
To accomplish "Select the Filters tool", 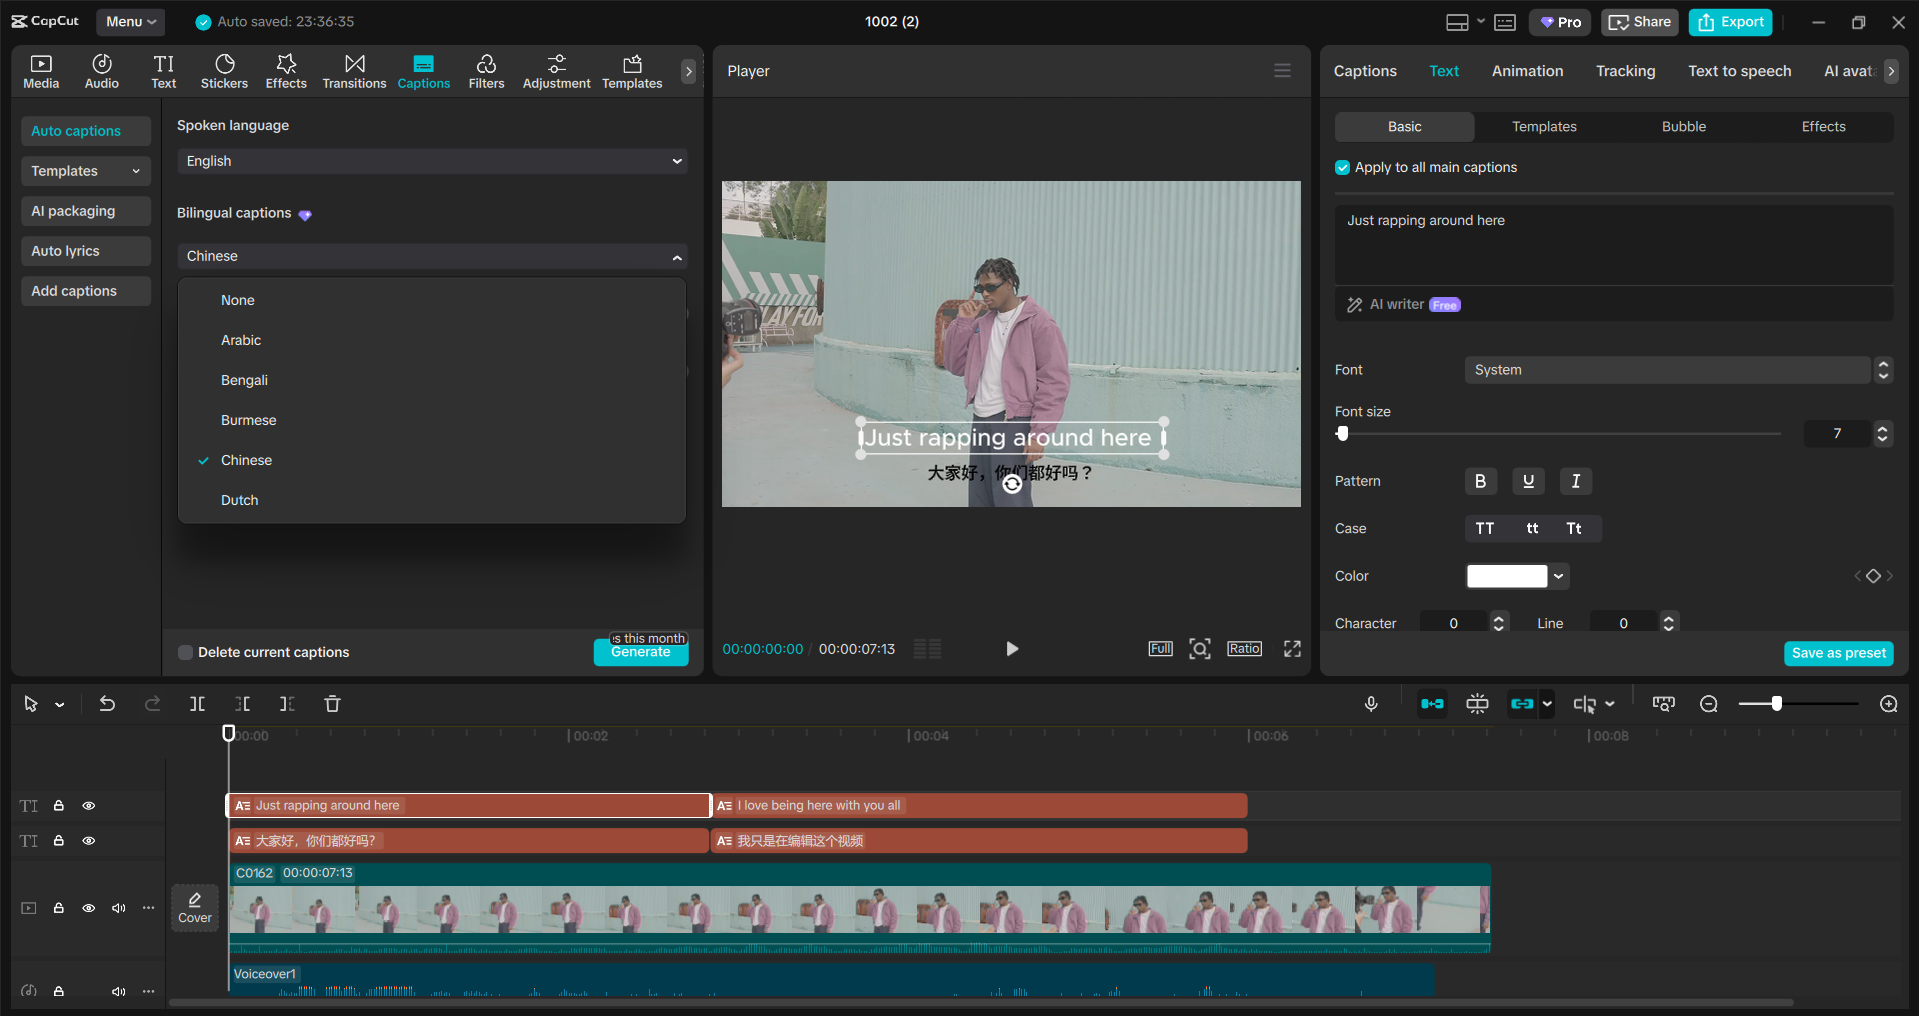I will coord(486,70).
